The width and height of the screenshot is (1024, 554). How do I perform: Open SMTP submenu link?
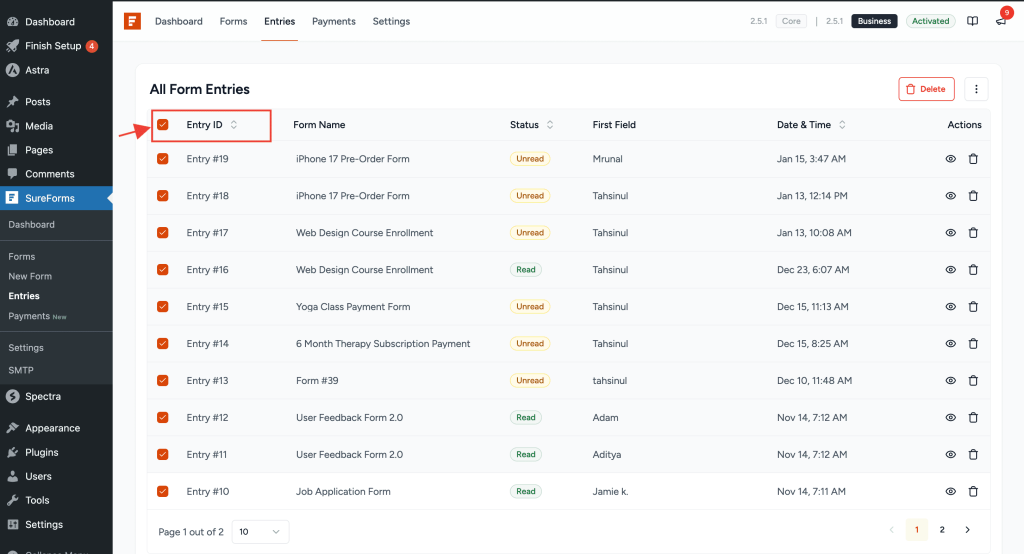click(x=21, y=370)
